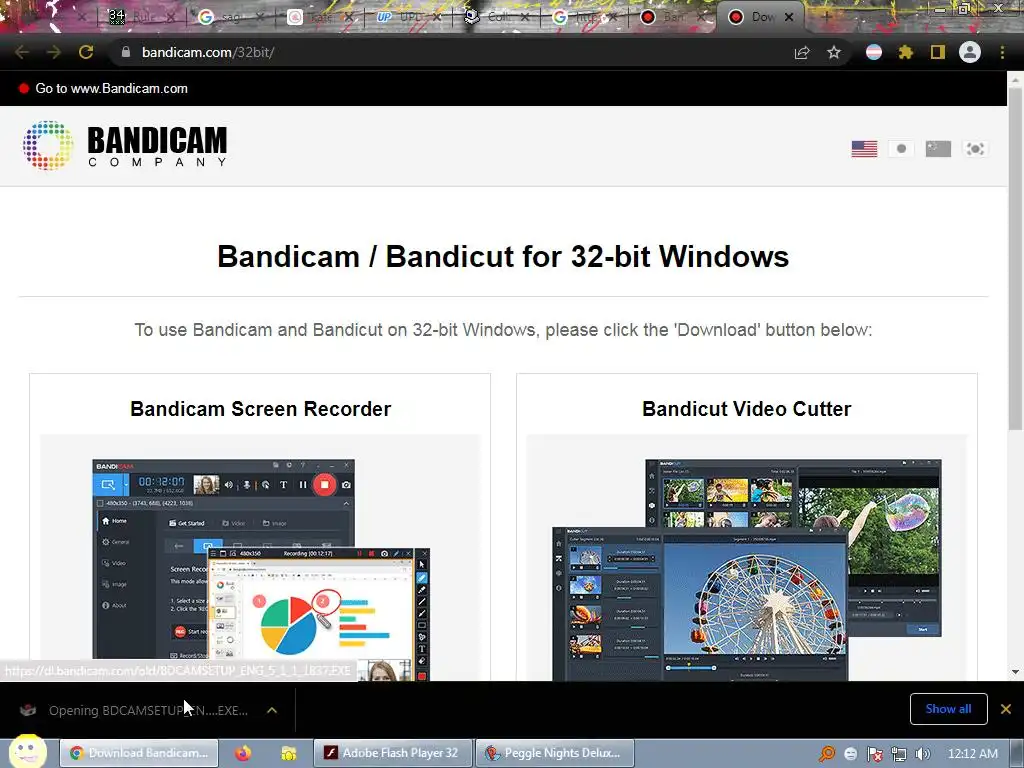1024x768 pixels.
Task: Click the browser forward arrow
Action: pyautogui.click(x=54, y=52)
